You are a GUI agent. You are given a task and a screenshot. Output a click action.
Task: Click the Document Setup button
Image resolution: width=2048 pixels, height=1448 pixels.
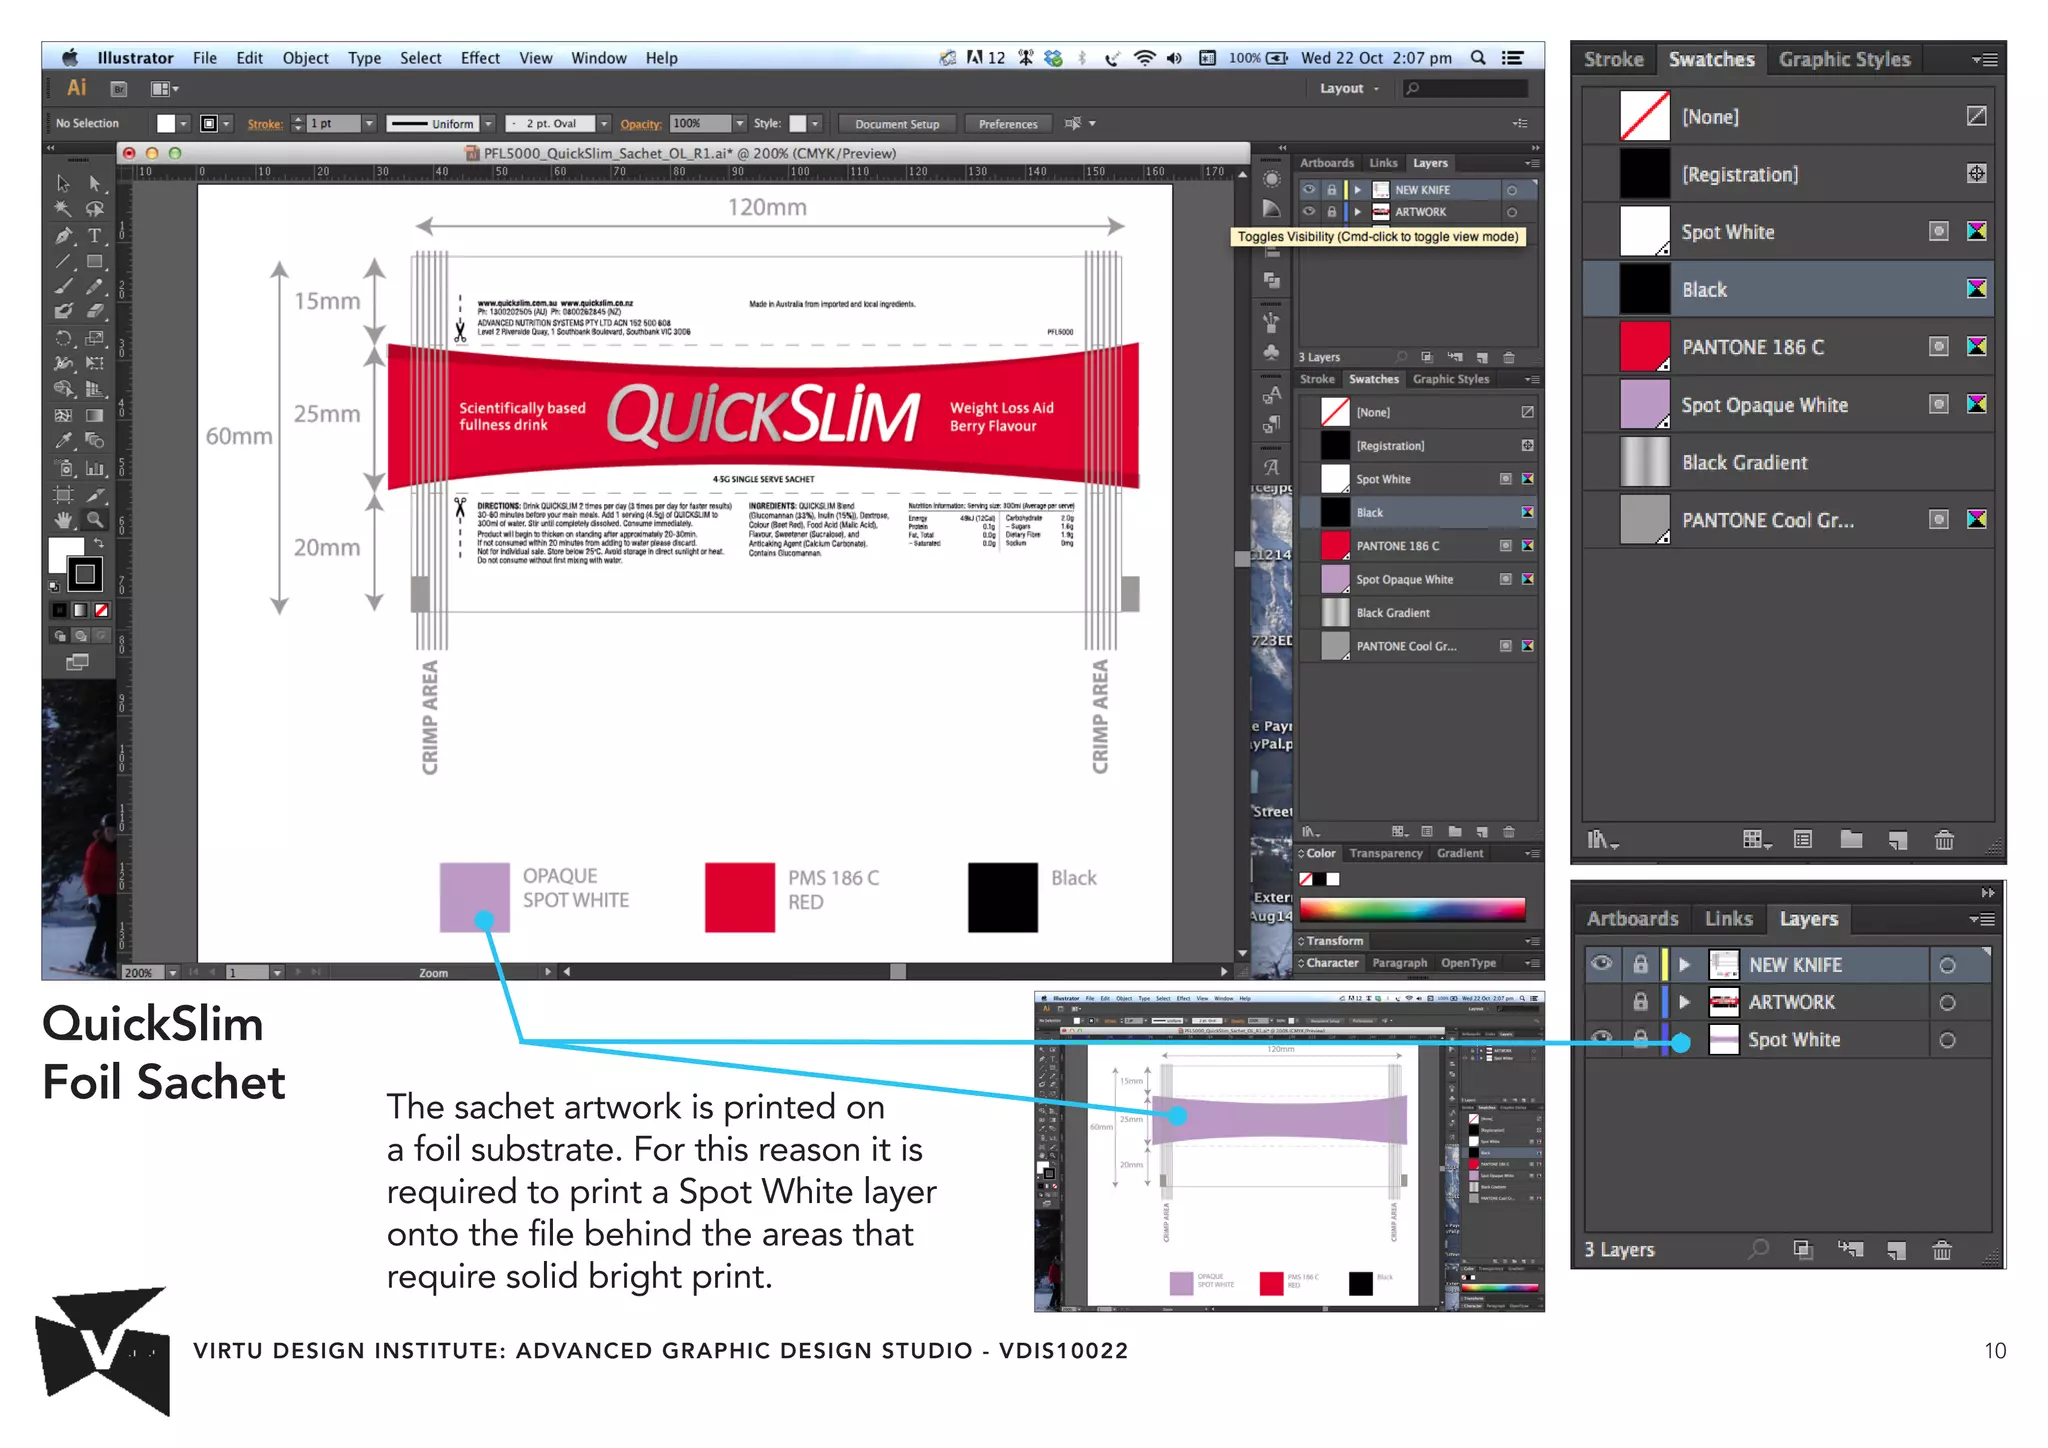pos(897,124)
